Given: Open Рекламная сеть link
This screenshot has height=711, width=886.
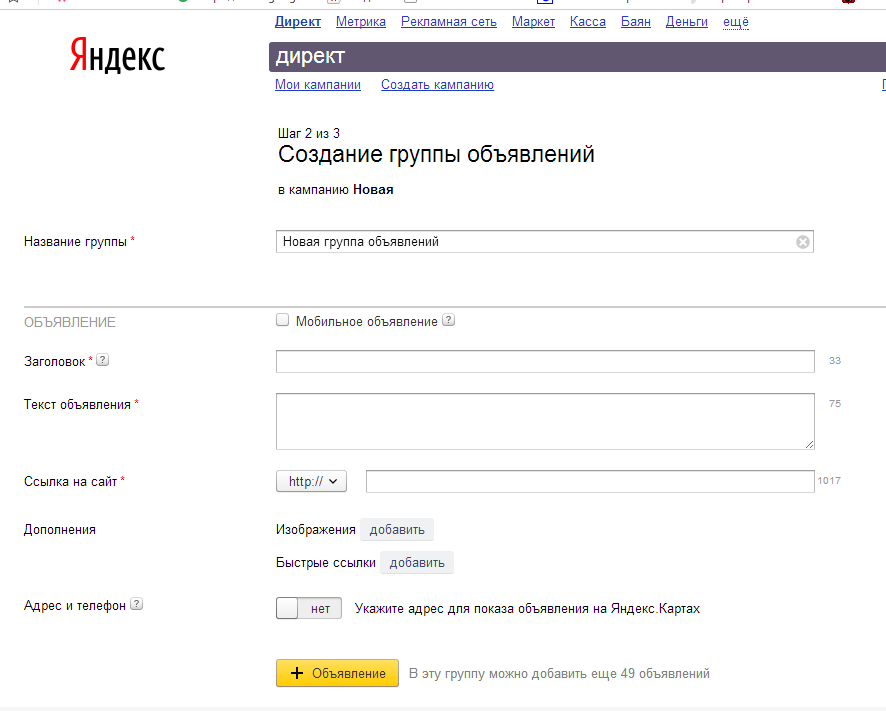Looking at the screenshot, I should tap(449, 21).
